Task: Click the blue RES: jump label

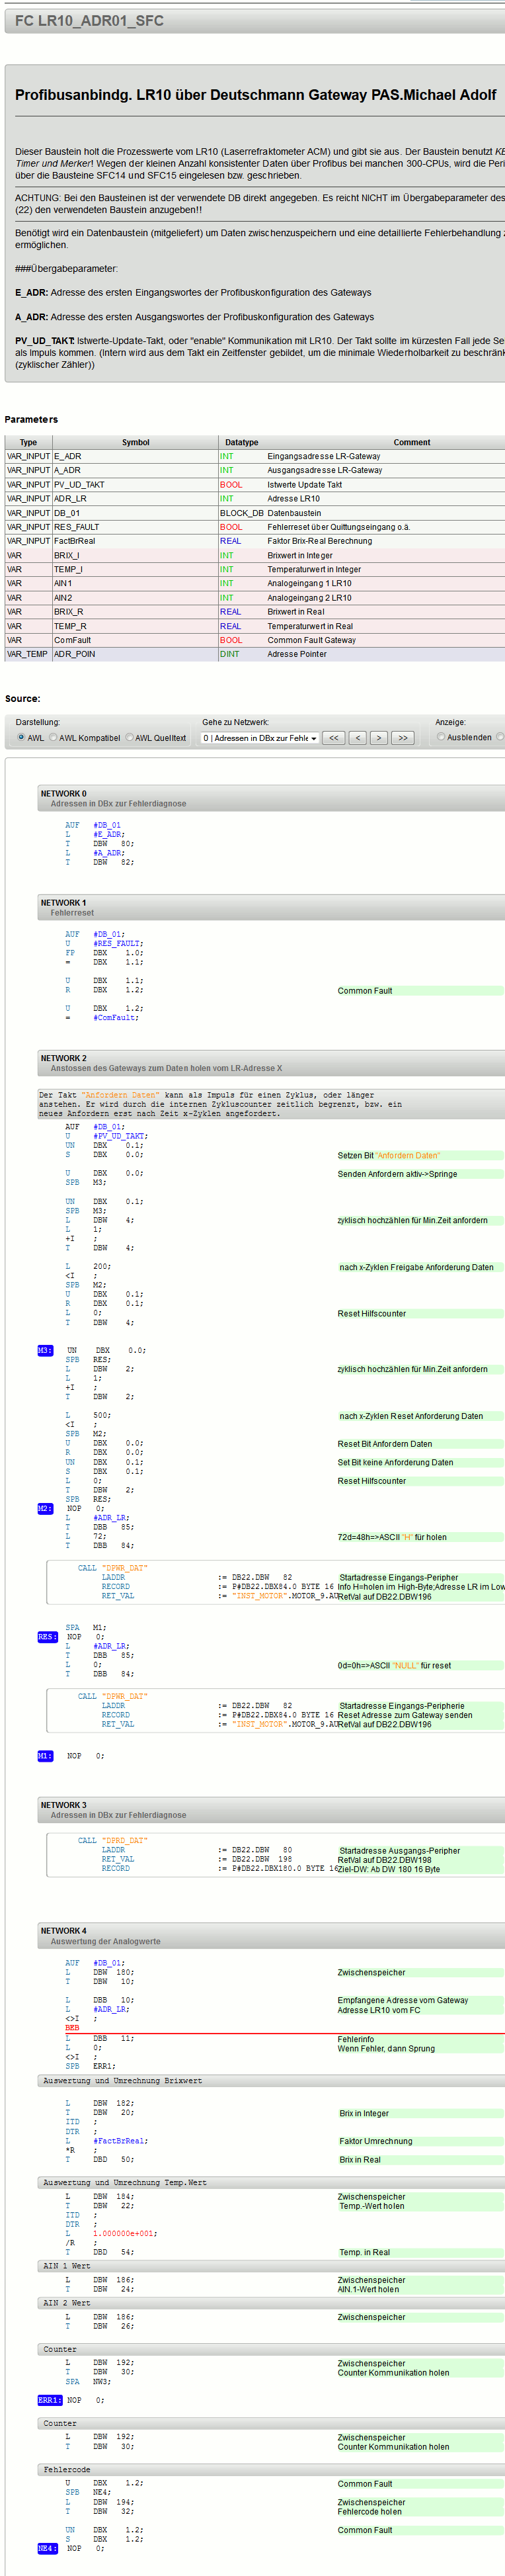Action: point(47,1637)
